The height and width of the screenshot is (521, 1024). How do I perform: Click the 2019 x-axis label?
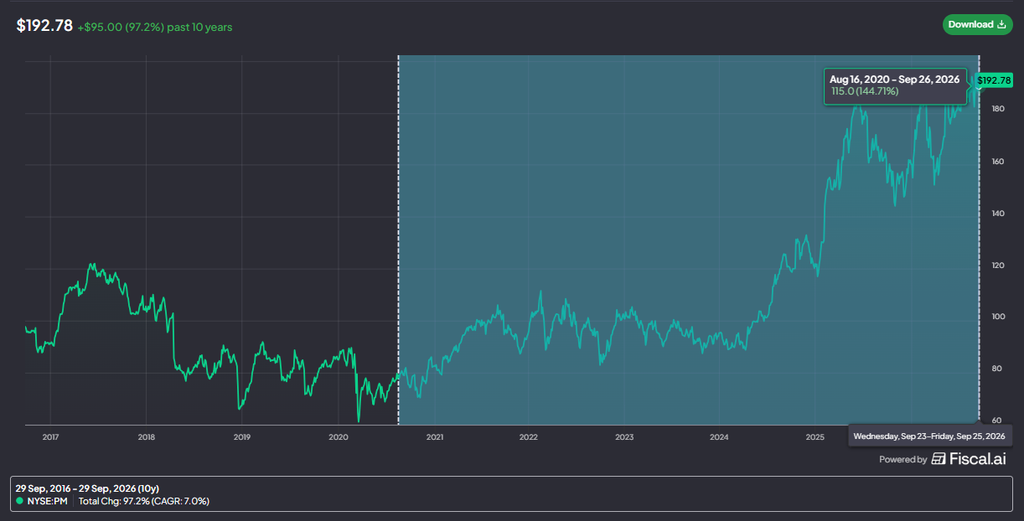[x=242, y=437]
